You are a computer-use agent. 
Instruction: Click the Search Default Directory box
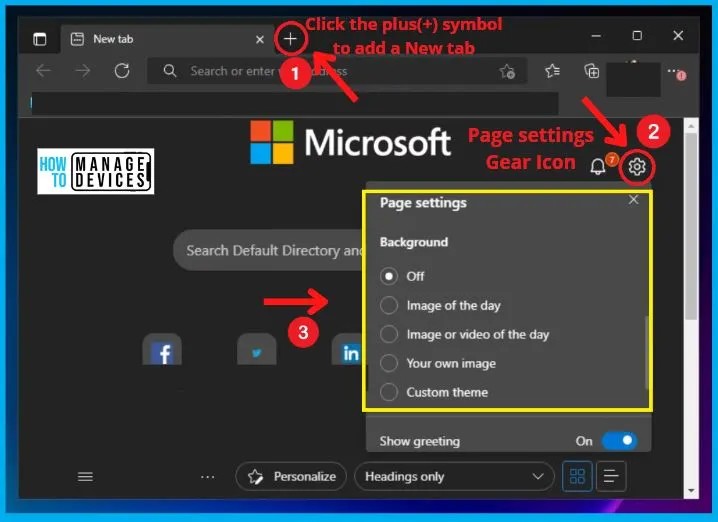pyautogui.click(x=270, y=250)
